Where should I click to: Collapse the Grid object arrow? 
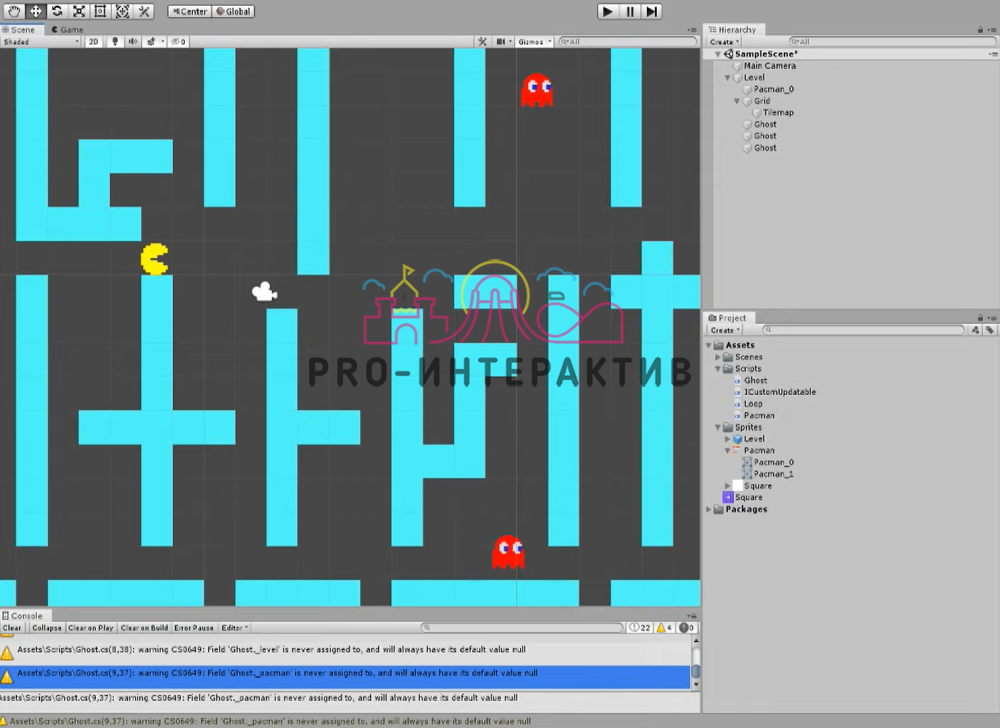coord(737,101)
